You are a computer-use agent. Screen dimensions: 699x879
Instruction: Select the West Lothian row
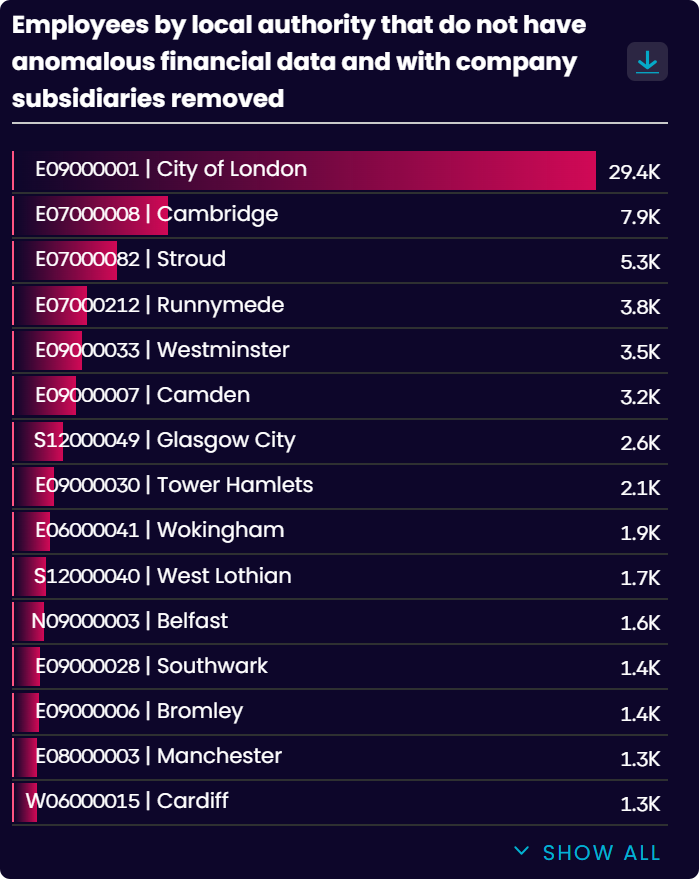(x=340, y=577)
